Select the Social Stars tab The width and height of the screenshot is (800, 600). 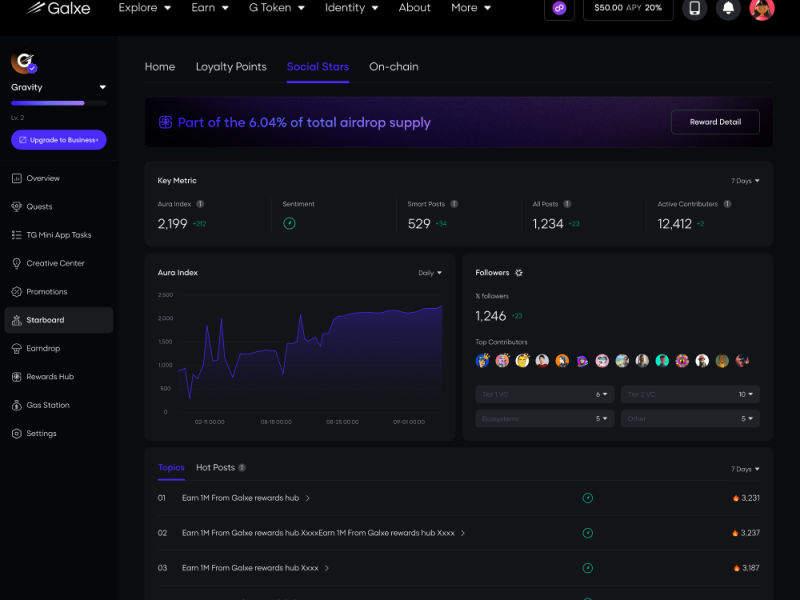[318, 67]
